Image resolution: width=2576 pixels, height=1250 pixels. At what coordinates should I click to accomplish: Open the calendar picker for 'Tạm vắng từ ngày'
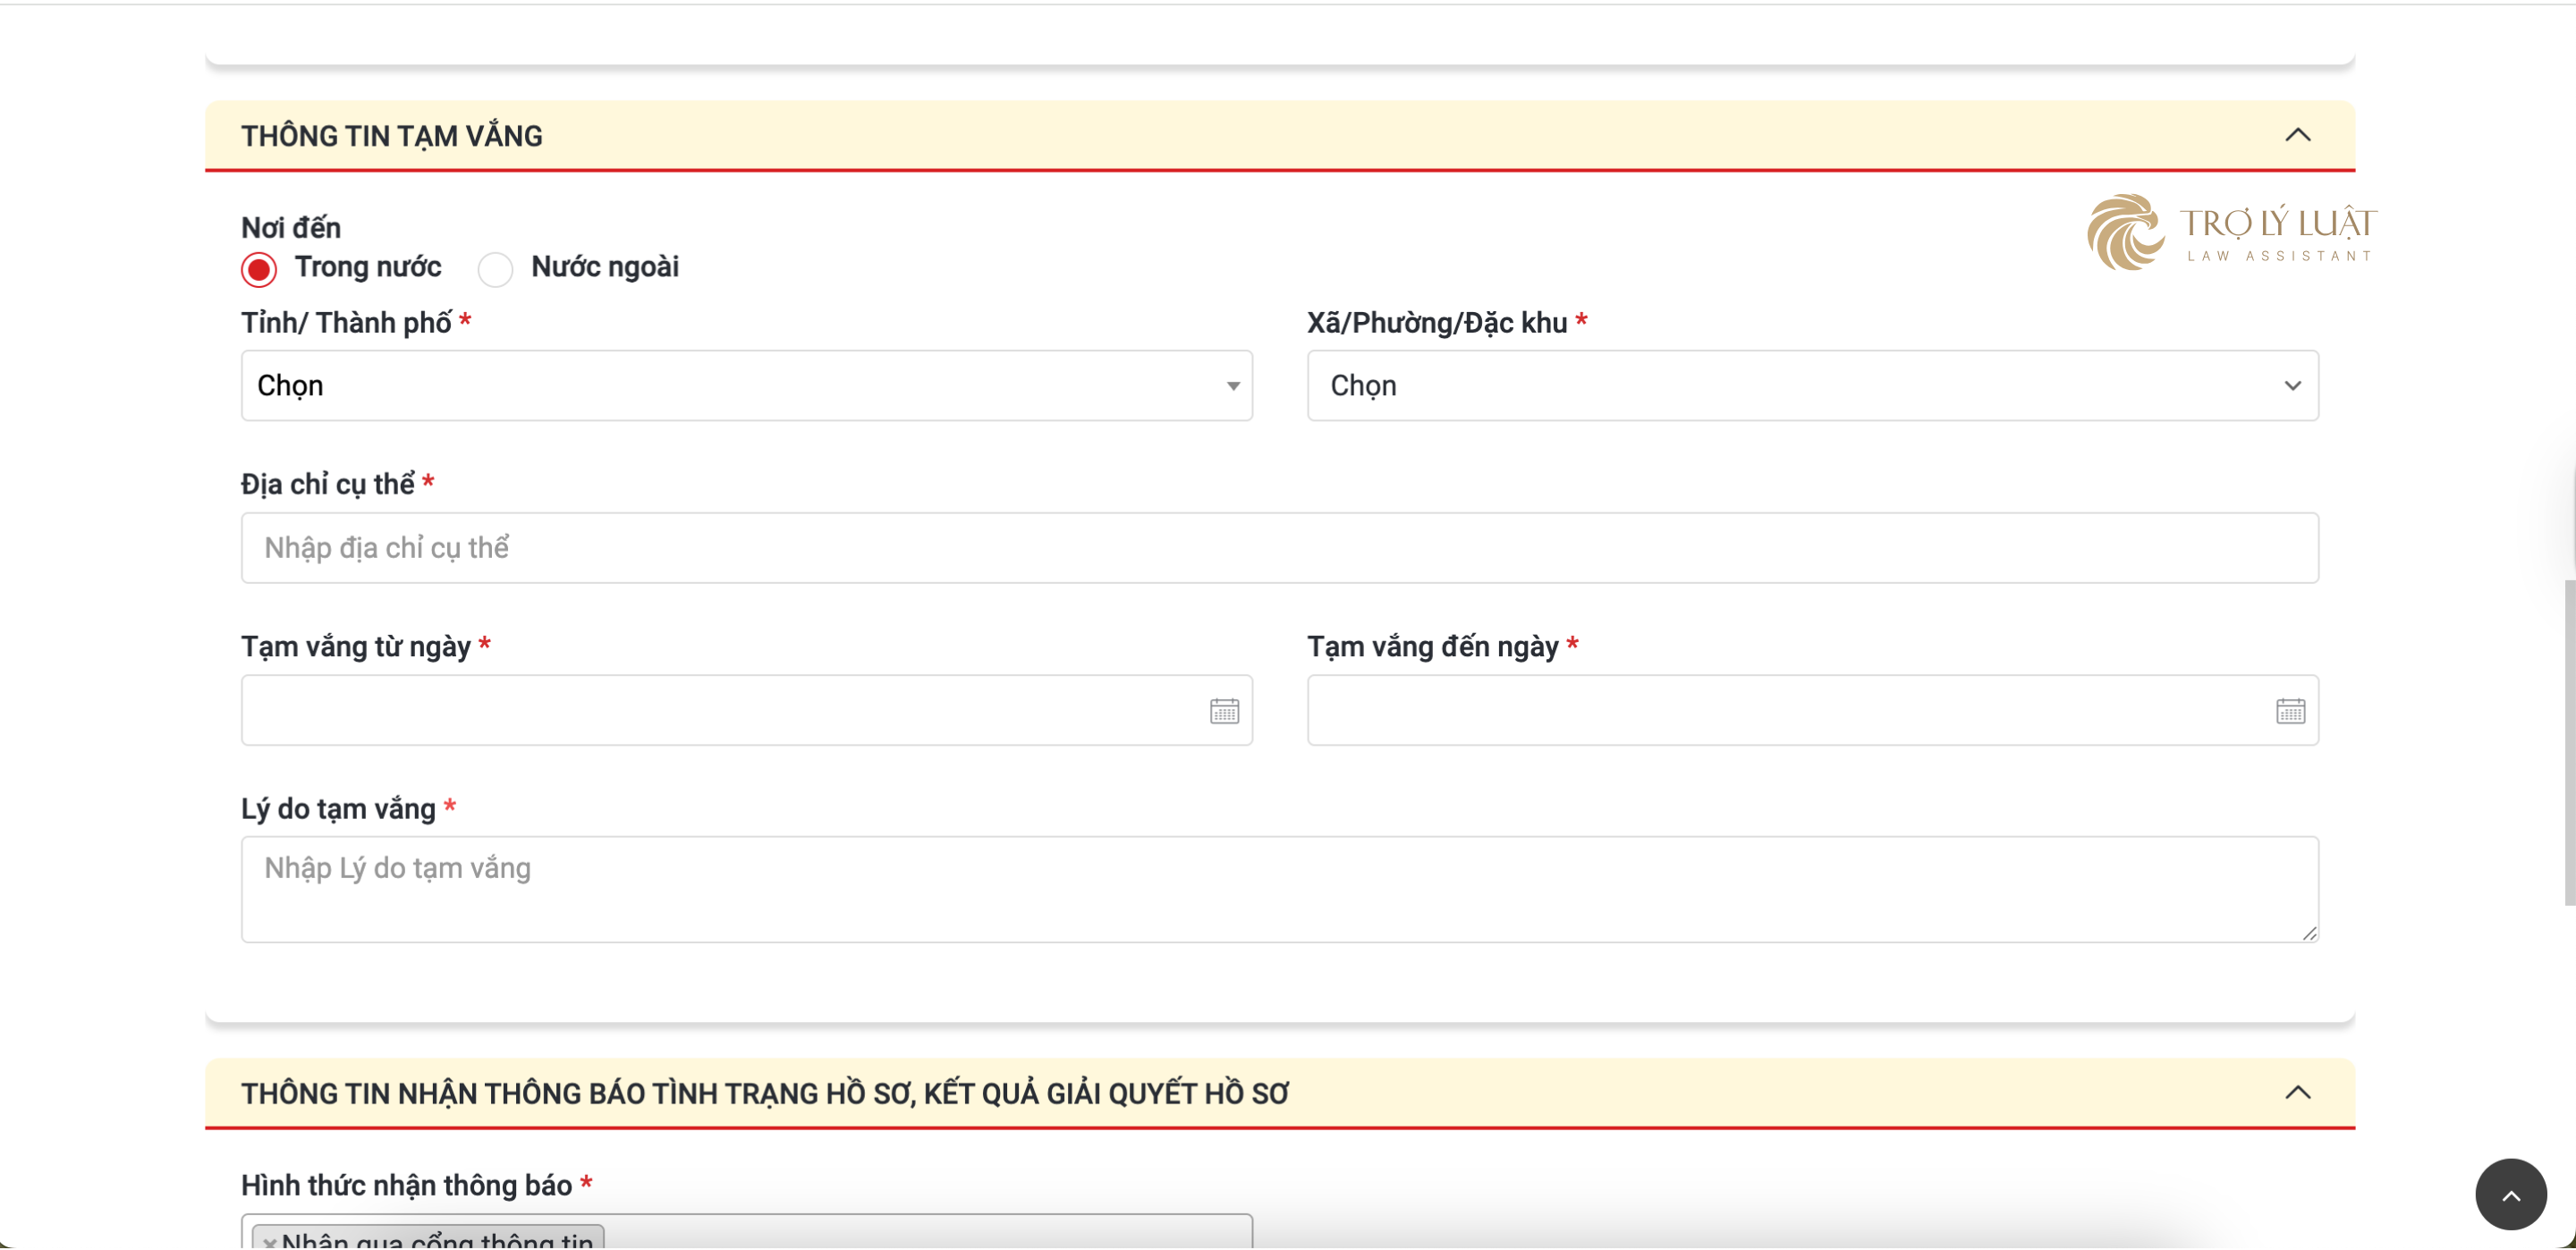pyautogui.click(x=1224, y=710)
